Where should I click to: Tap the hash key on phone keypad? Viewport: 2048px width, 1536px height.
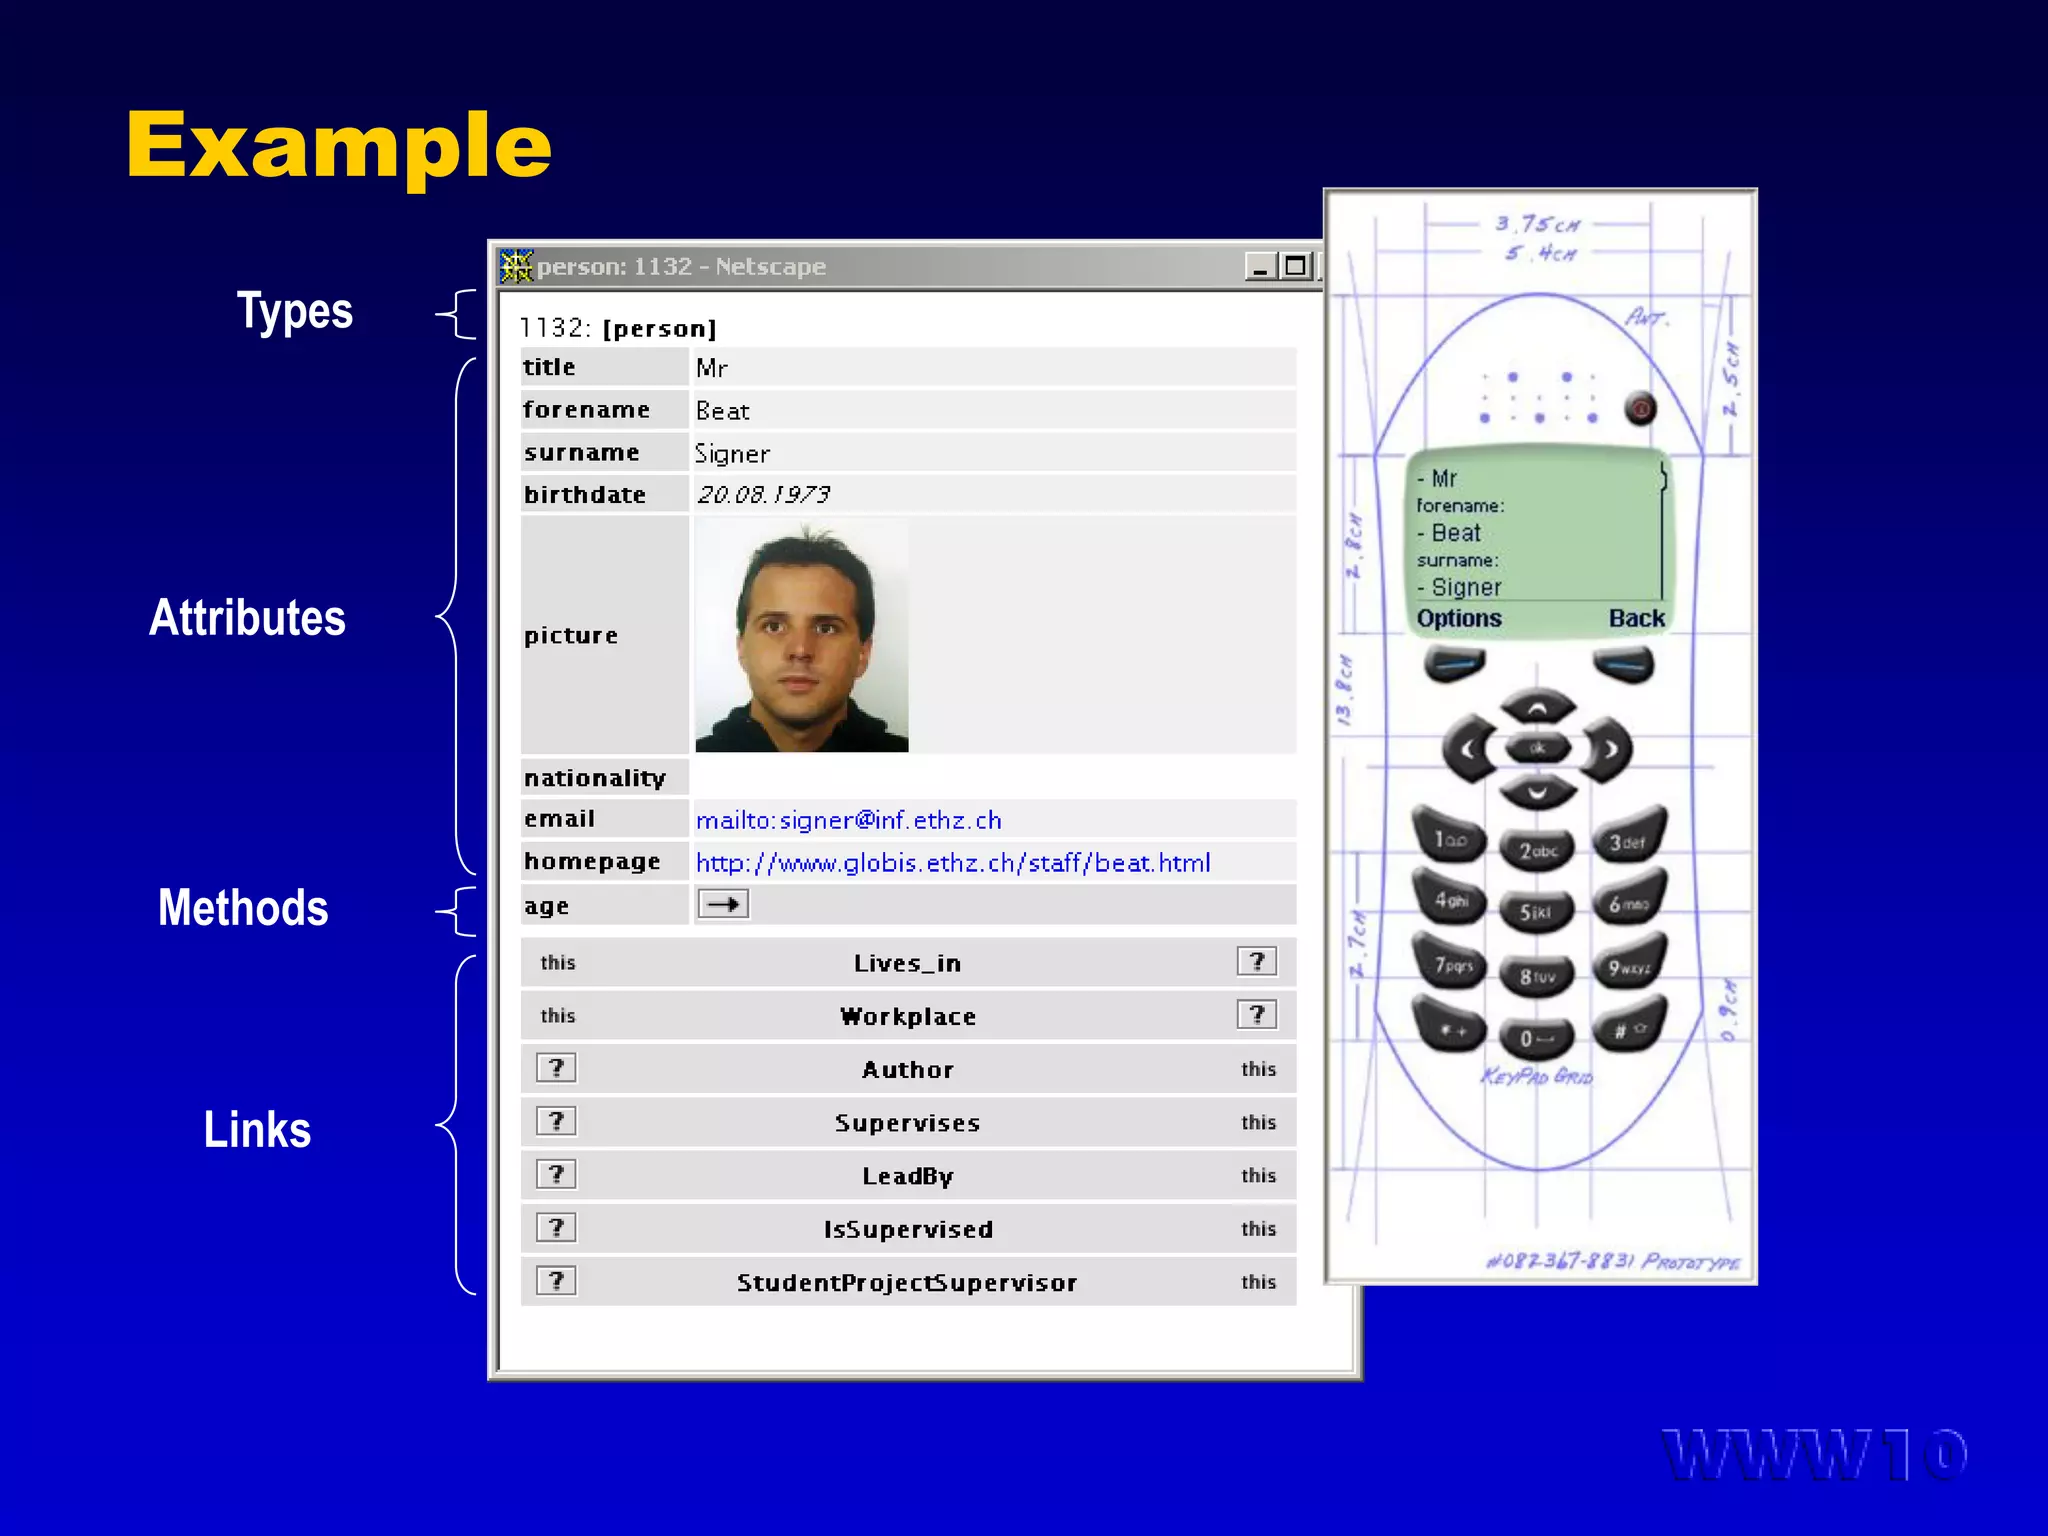[x=1629, y=1025]
